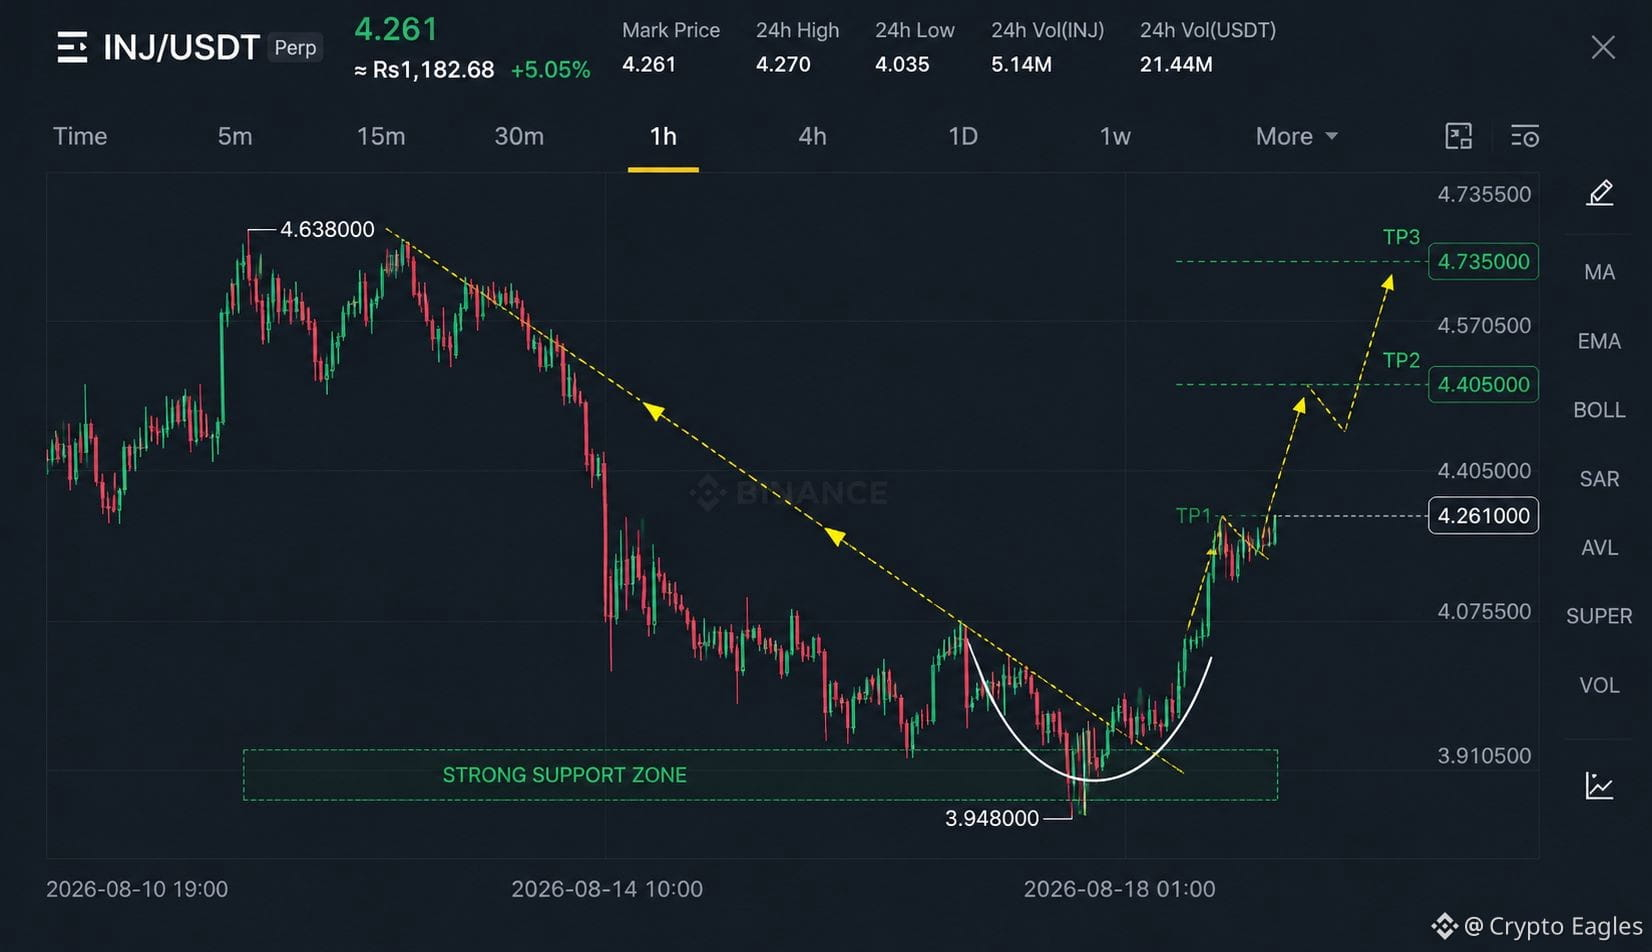This screenshot has width=1652, height=952.
Task: Switch to the 15m timeframe
Action: [381, 136]
